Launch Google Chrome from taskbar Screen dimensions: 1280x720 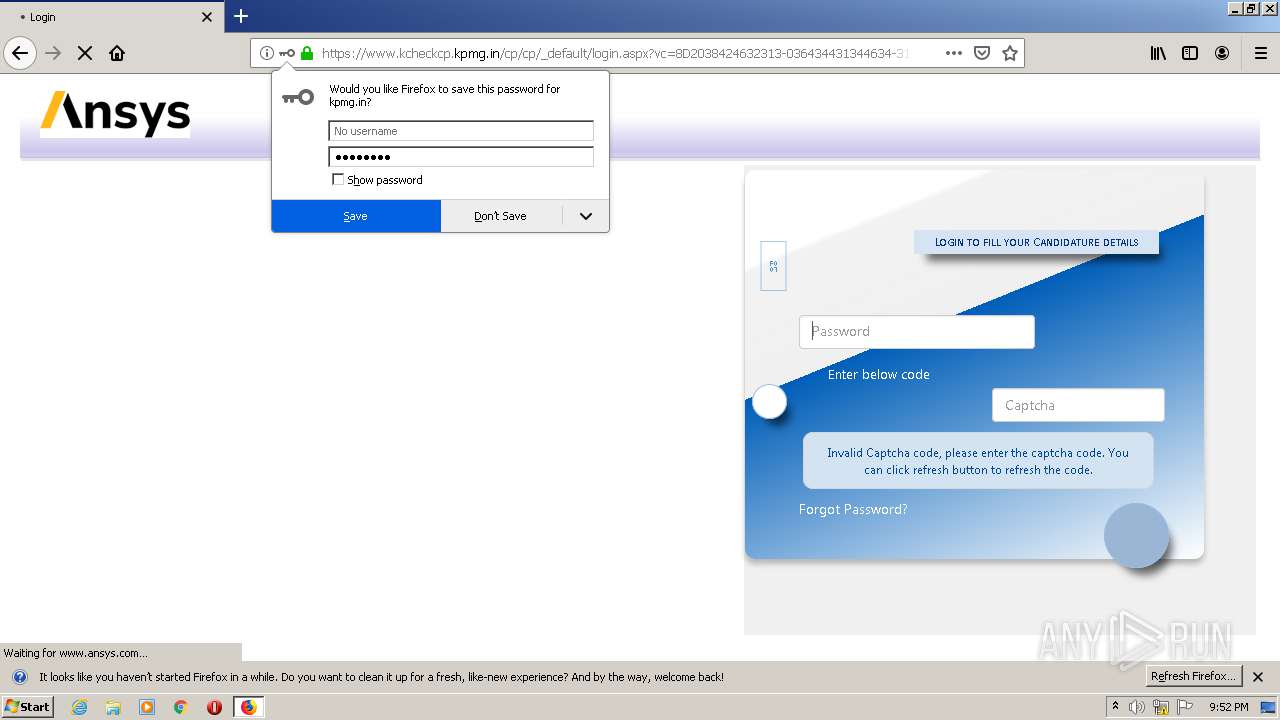[x=181, y=707]
